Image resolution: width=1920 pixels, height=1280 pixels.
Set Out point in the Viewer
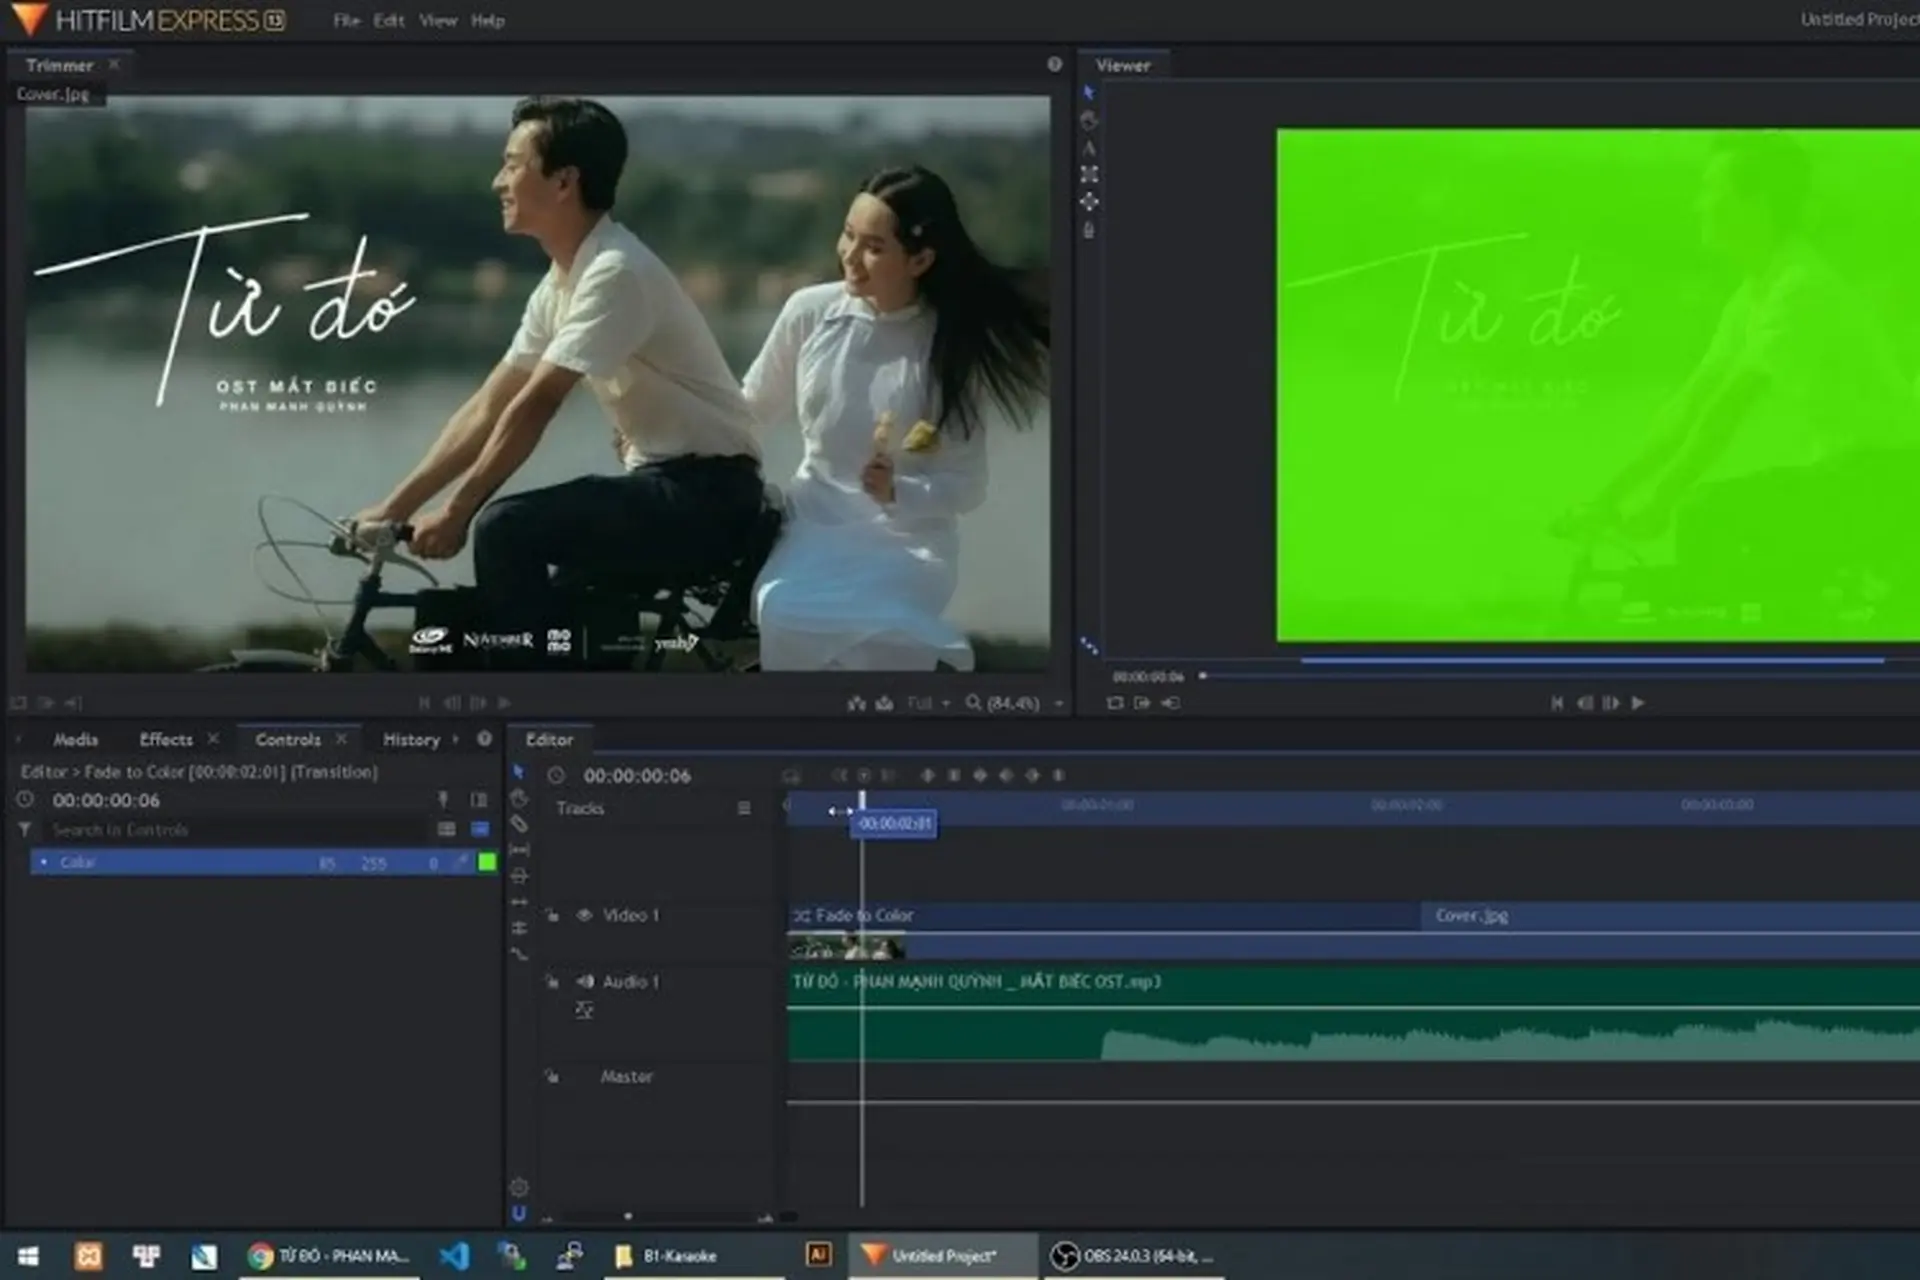point(1170,703)
